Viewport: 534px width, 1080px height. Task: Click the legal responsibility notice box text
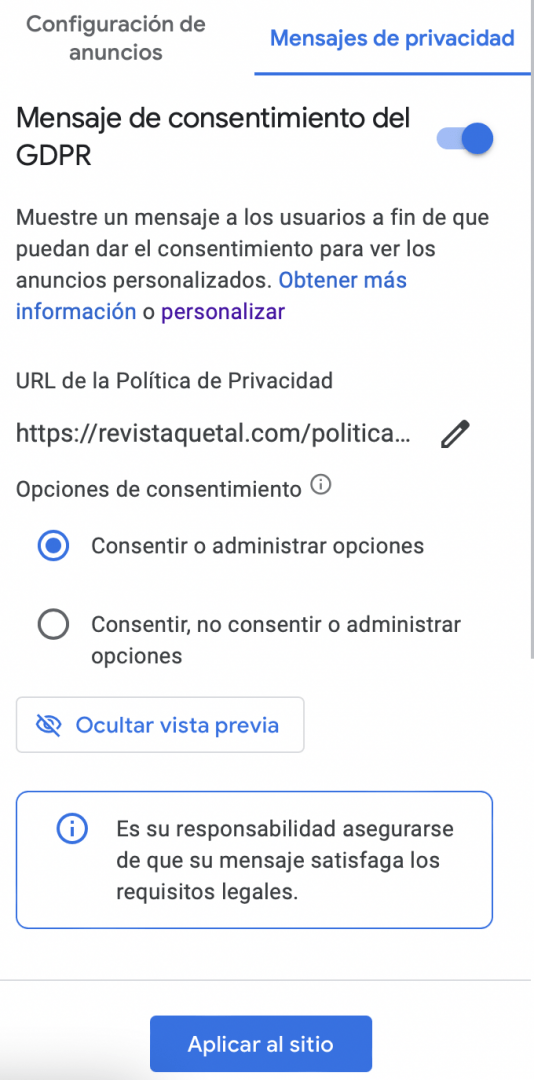click(x=285, y=860)
